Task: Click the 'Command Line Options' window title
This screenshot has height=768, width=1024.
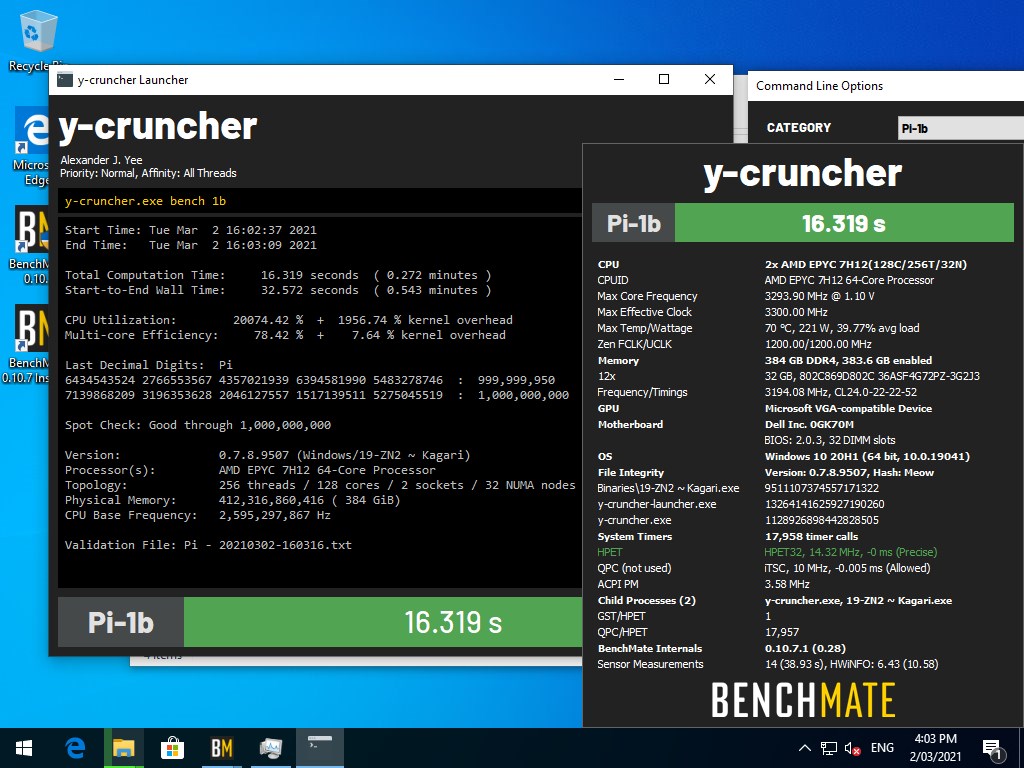Action: [819, 86]
